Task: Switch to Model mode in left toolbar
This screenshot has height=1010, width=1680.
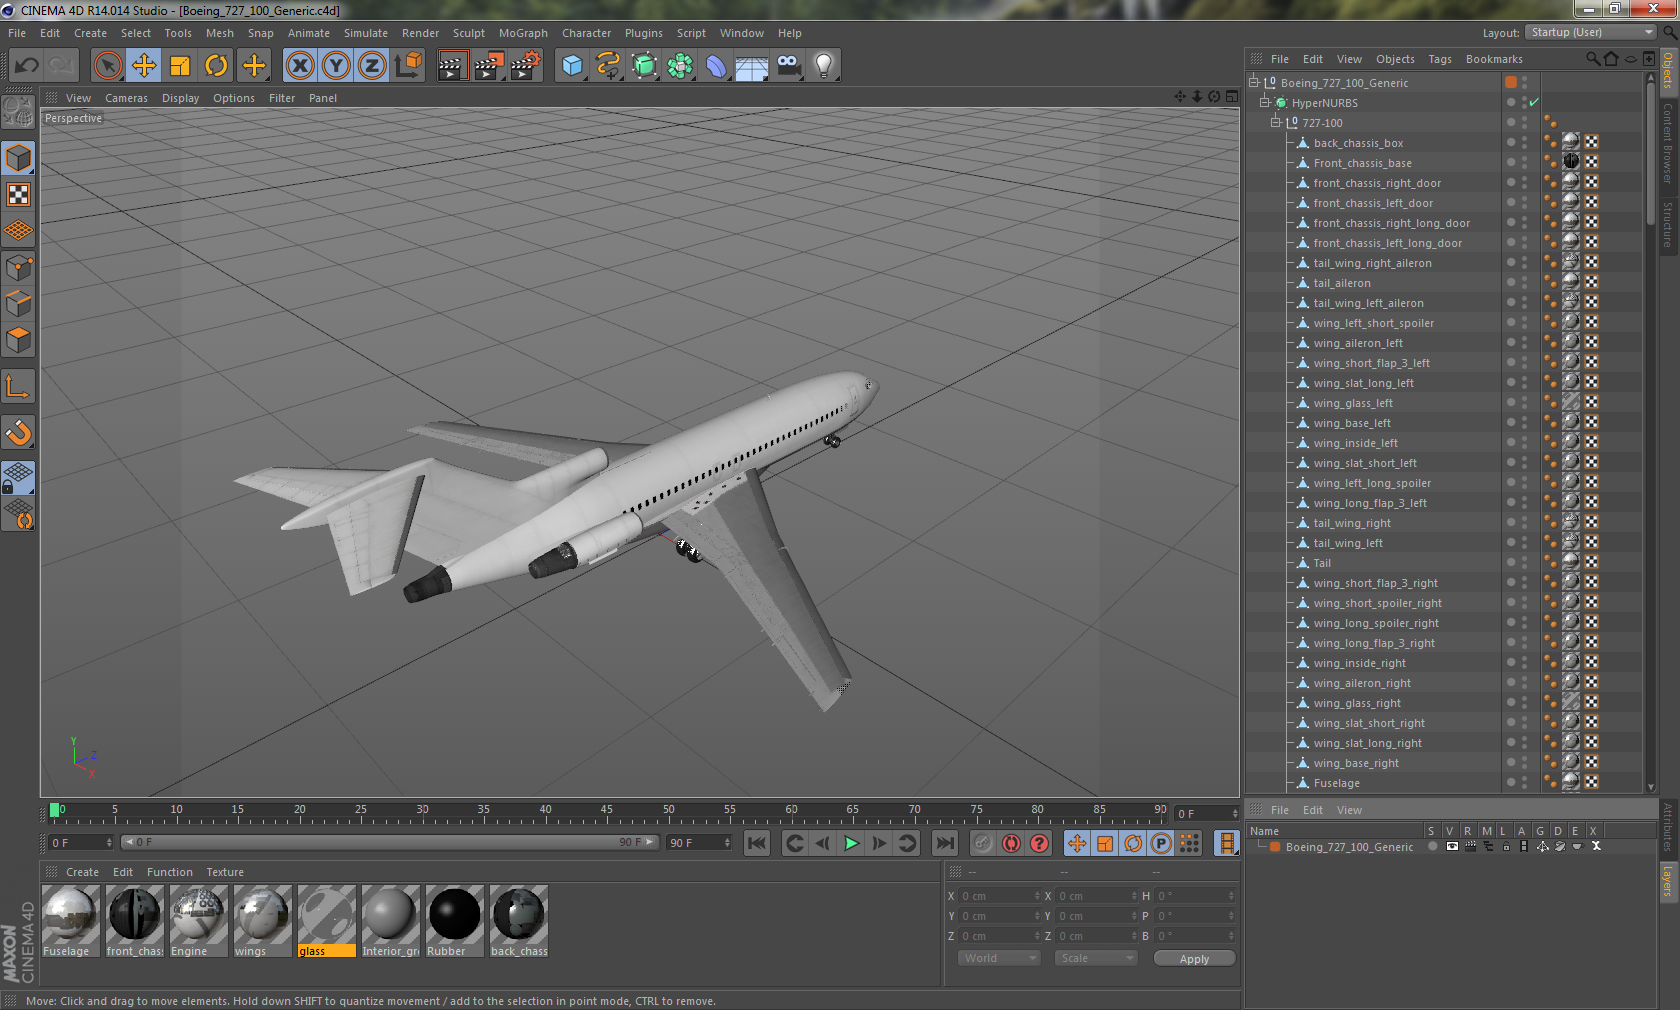Action: (19, 158)
